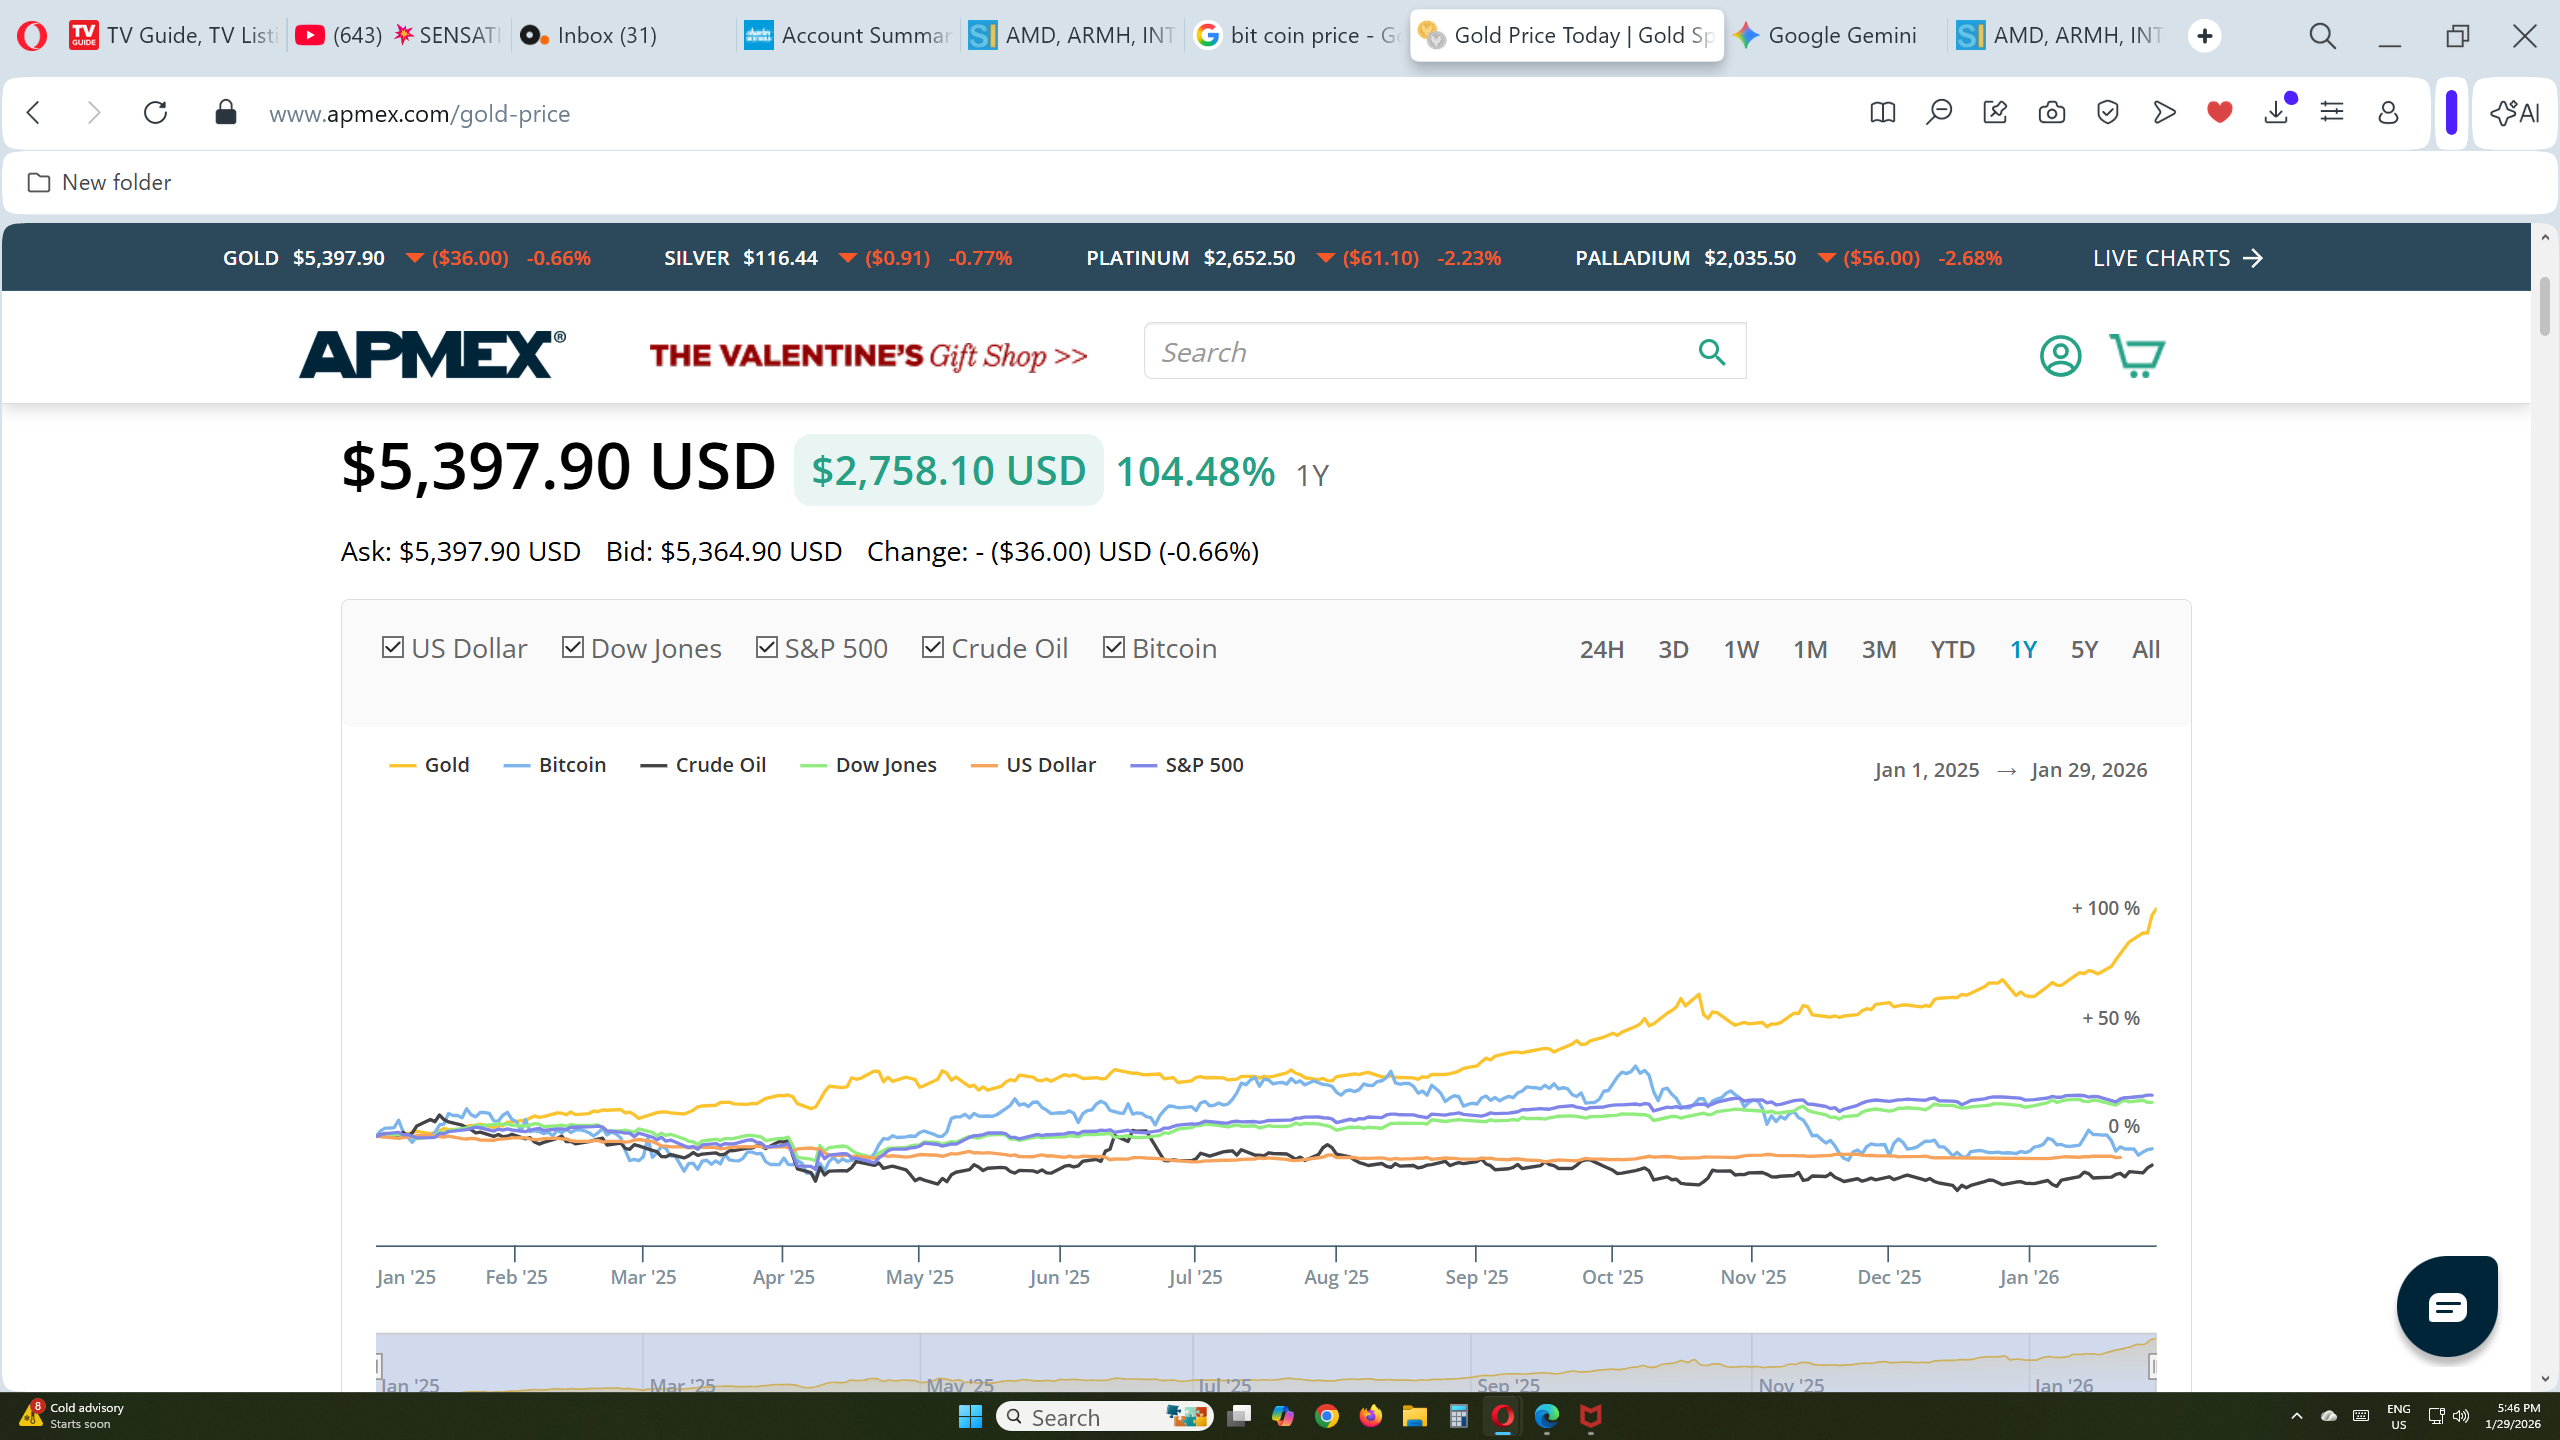Open the Opera downloads icon
Screen dimensions: 2560x1440
click(2276, 113)
